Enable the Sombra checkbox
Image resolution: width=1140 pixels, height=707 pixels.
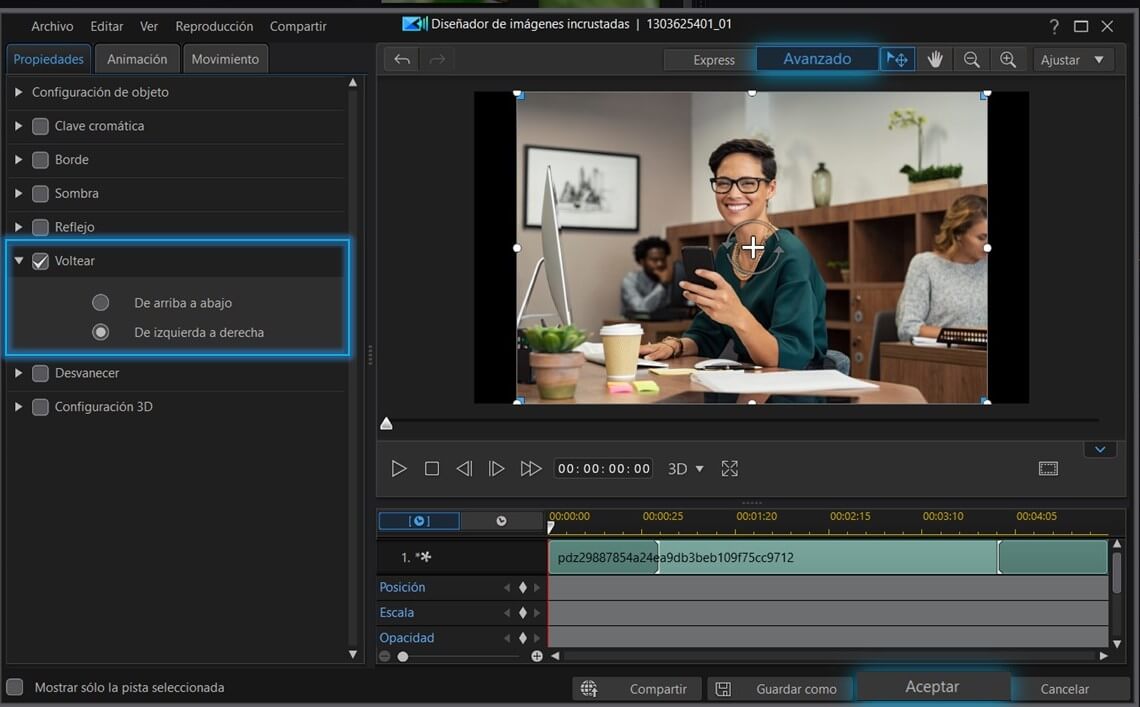point(40,193)
